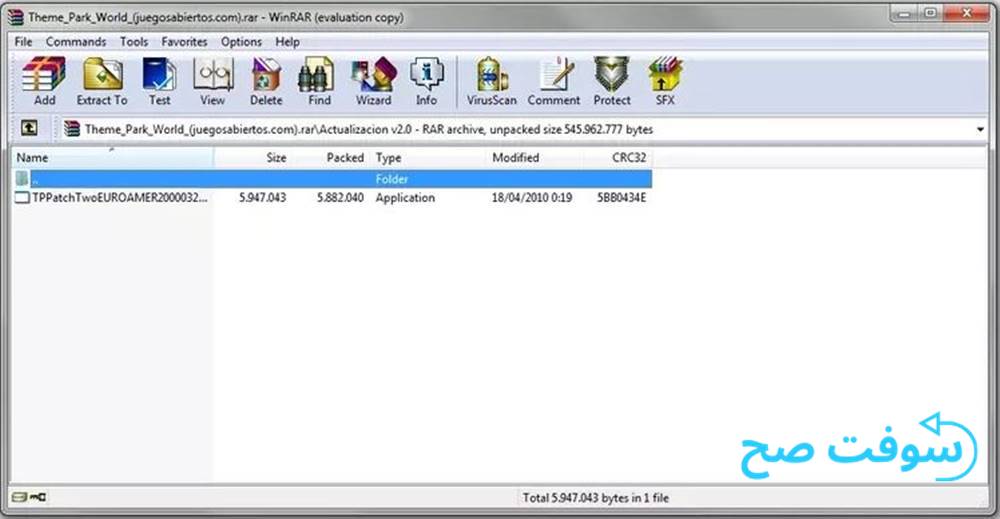Start VirusScan on the archive
The height and width of the screenshot is (519, 1000).
[x=491, y=81]
